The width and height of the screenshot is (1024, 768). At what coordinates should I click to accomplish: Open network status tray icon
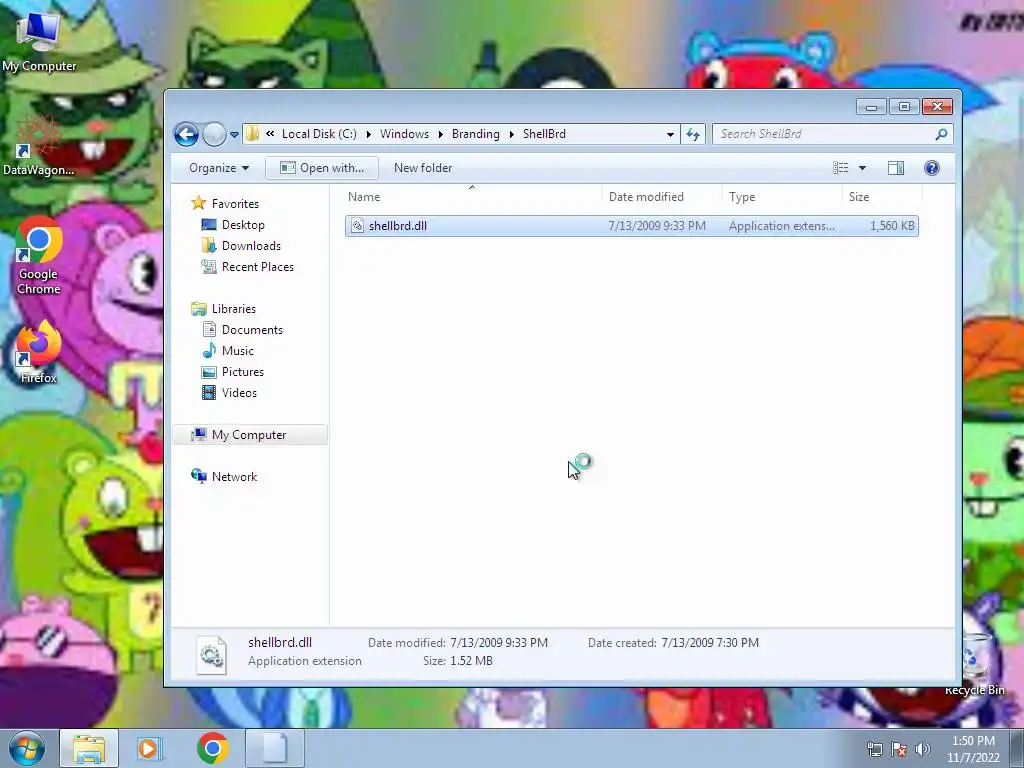(874, 749)
